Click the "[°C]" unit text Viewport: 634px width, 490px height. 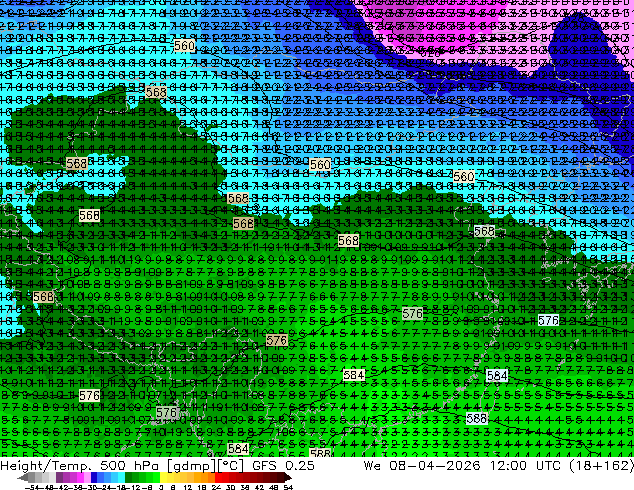point(229,466)
